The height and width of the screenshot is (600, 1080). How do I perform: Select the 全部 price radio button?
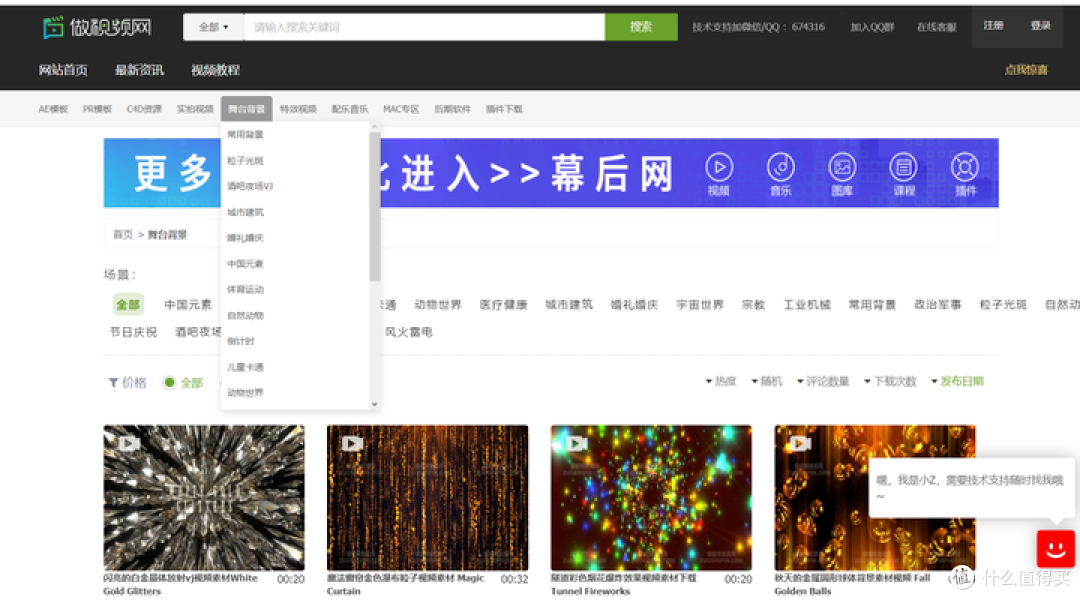[169, 382]
